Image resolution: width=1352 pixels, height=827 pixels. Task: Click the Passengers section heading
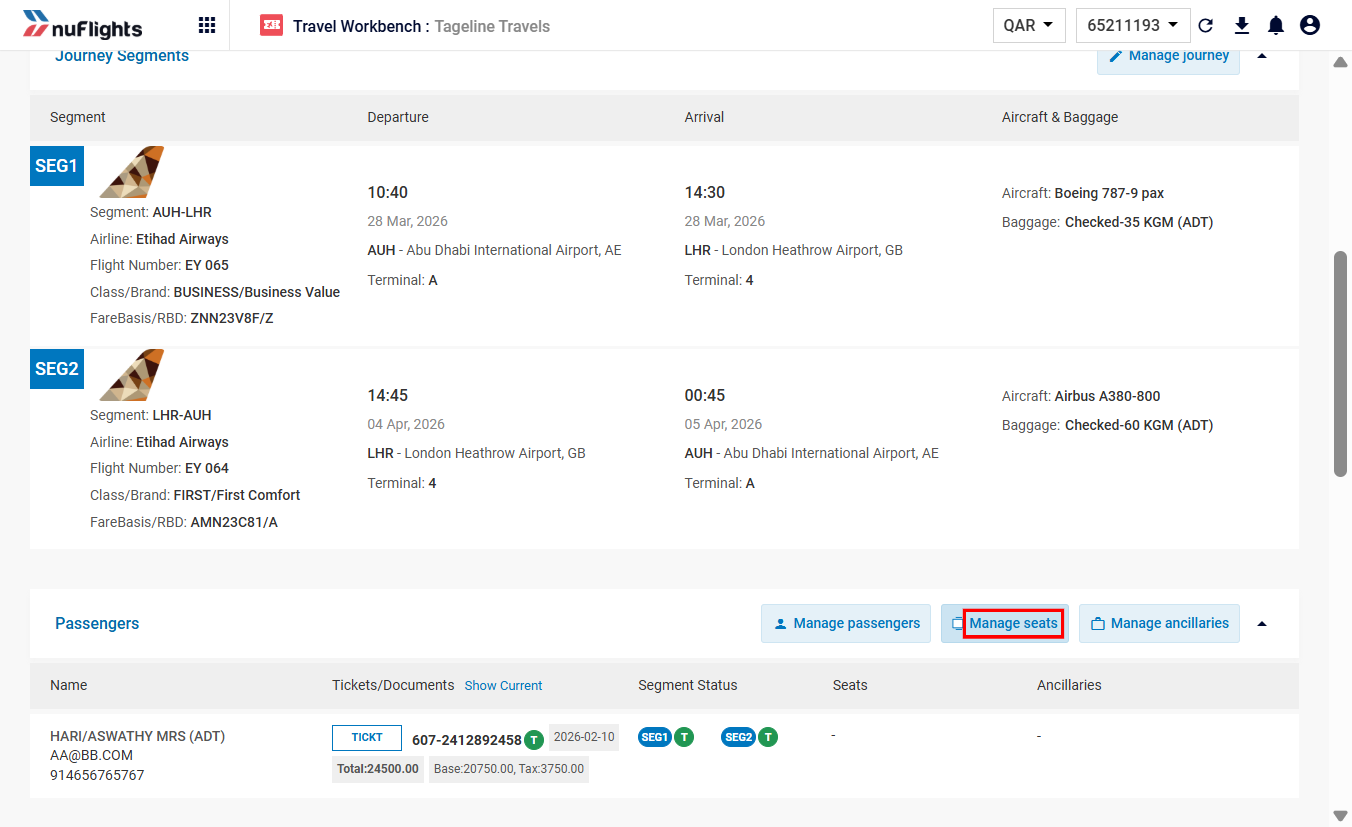pos(97,623)
